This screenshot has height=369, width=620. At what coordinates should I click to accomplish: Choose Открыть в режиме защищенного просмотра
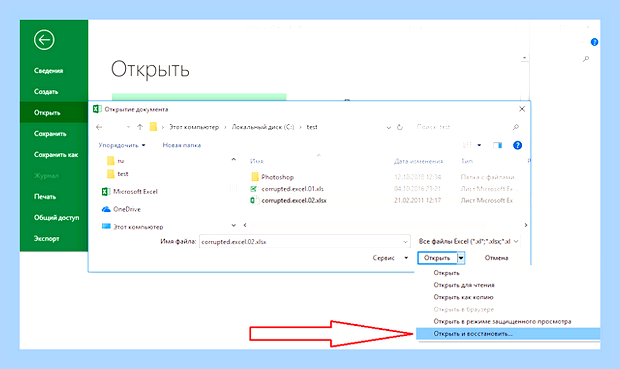click(x=502, y=321)
